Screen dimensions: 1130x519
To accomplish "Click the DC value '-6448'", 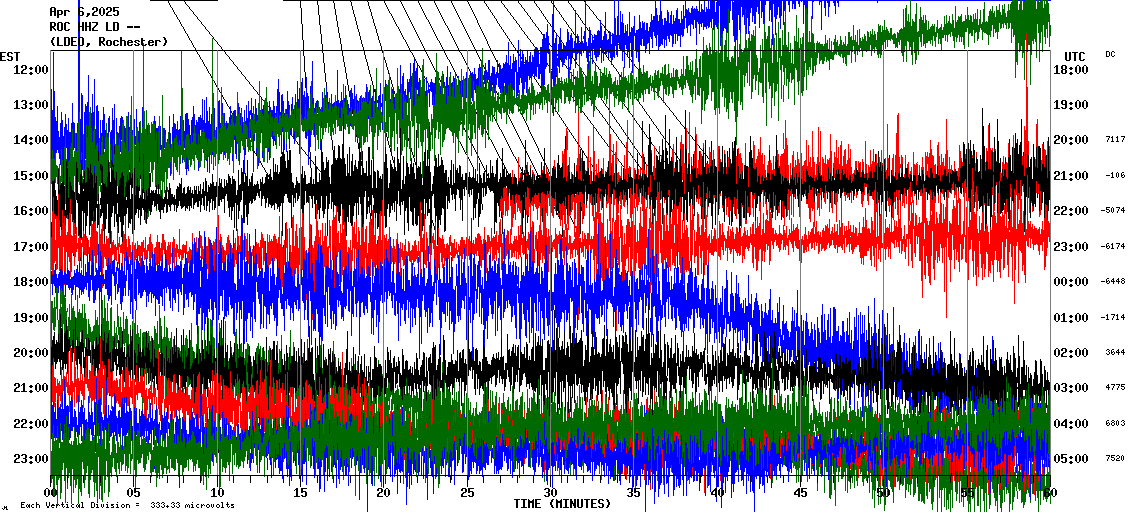I will pyautogui.click(x=1113, y=282).
